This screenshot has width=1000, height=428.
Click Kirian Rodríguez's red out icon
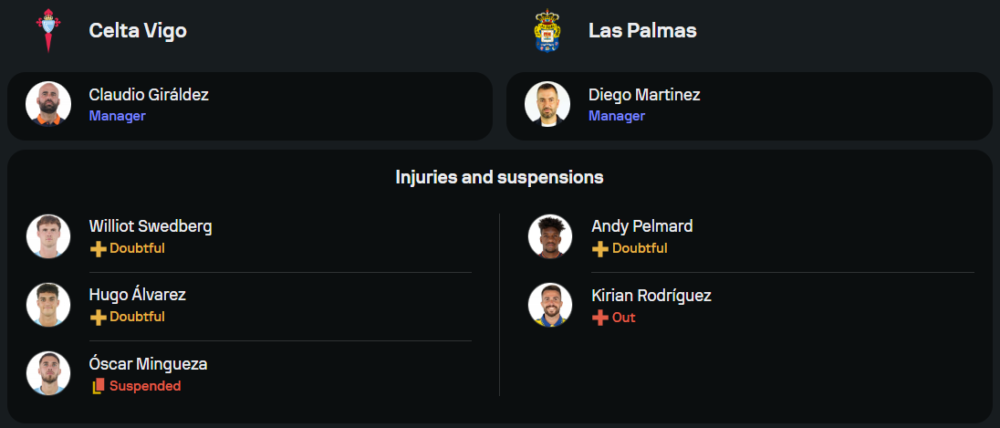(600, 318)
